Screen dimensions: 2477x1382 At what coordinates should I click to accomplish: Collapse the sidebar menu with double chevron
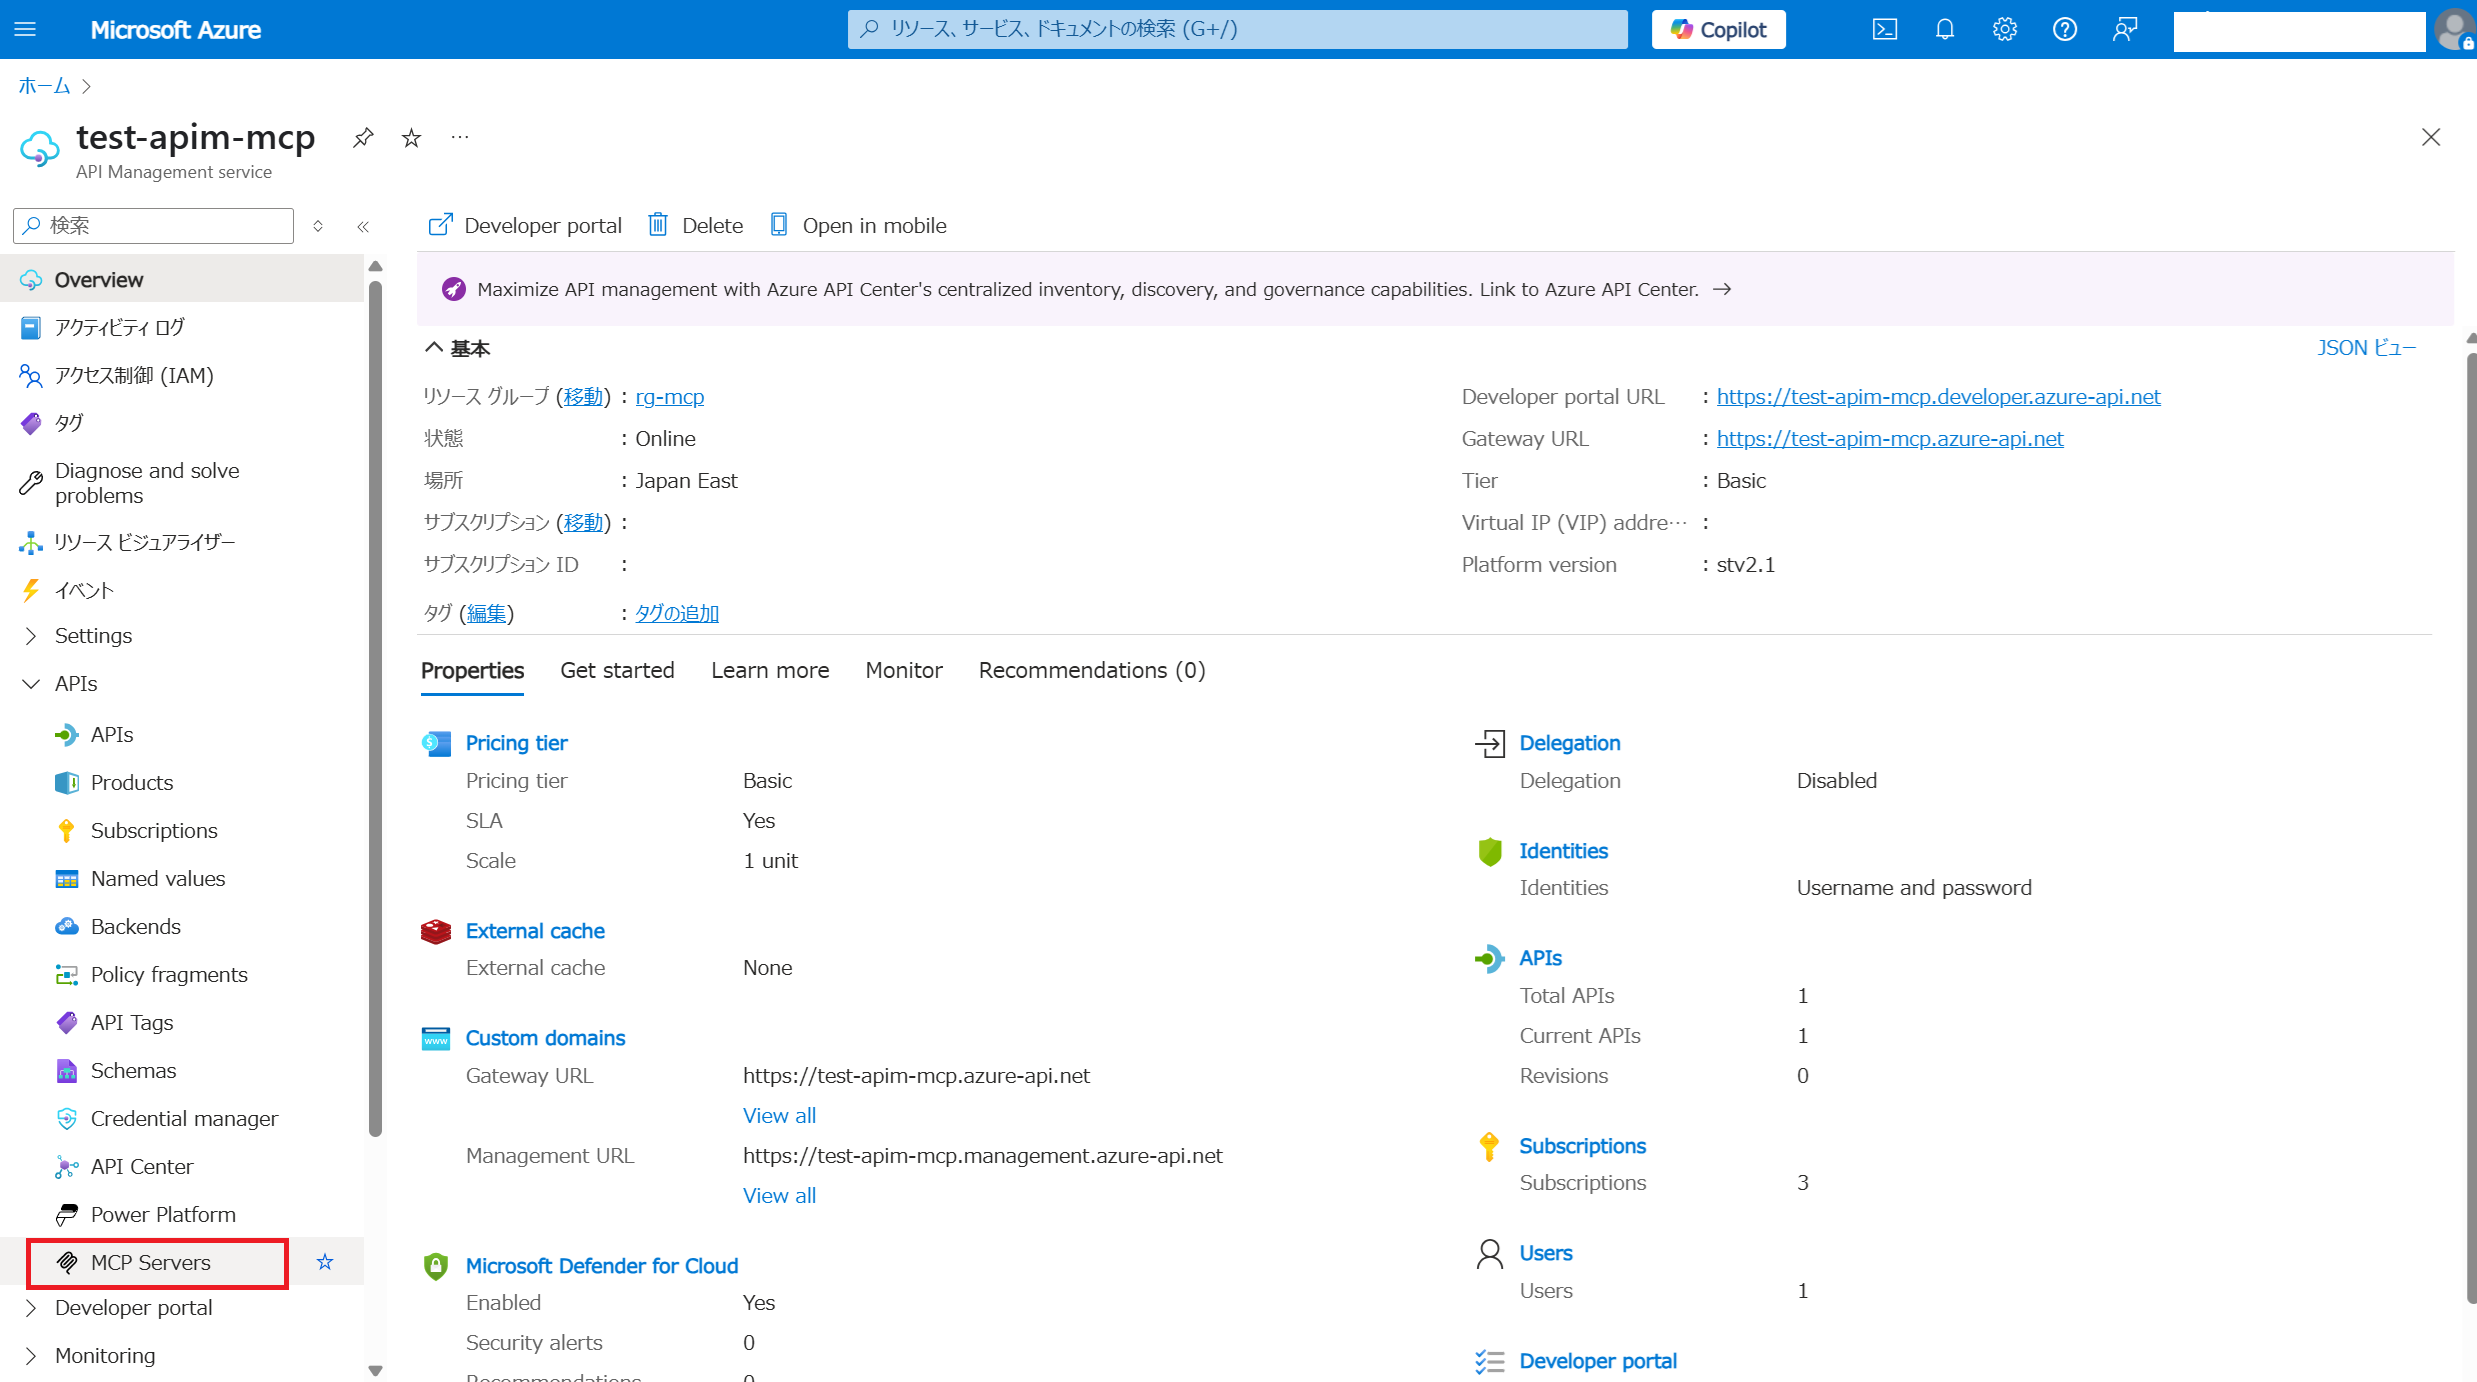tap(363, 227)
